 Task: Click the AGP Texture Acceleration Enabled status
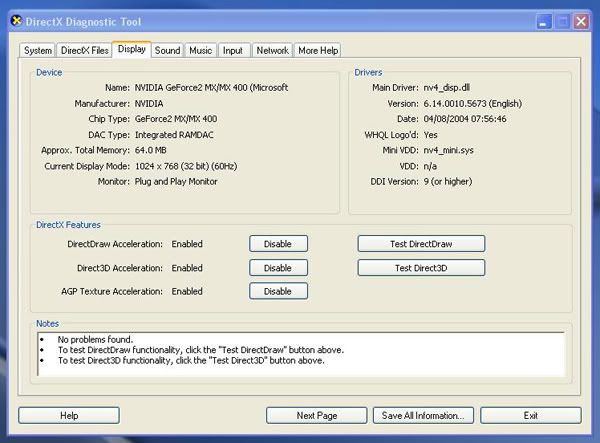click(x=187, y=292)
